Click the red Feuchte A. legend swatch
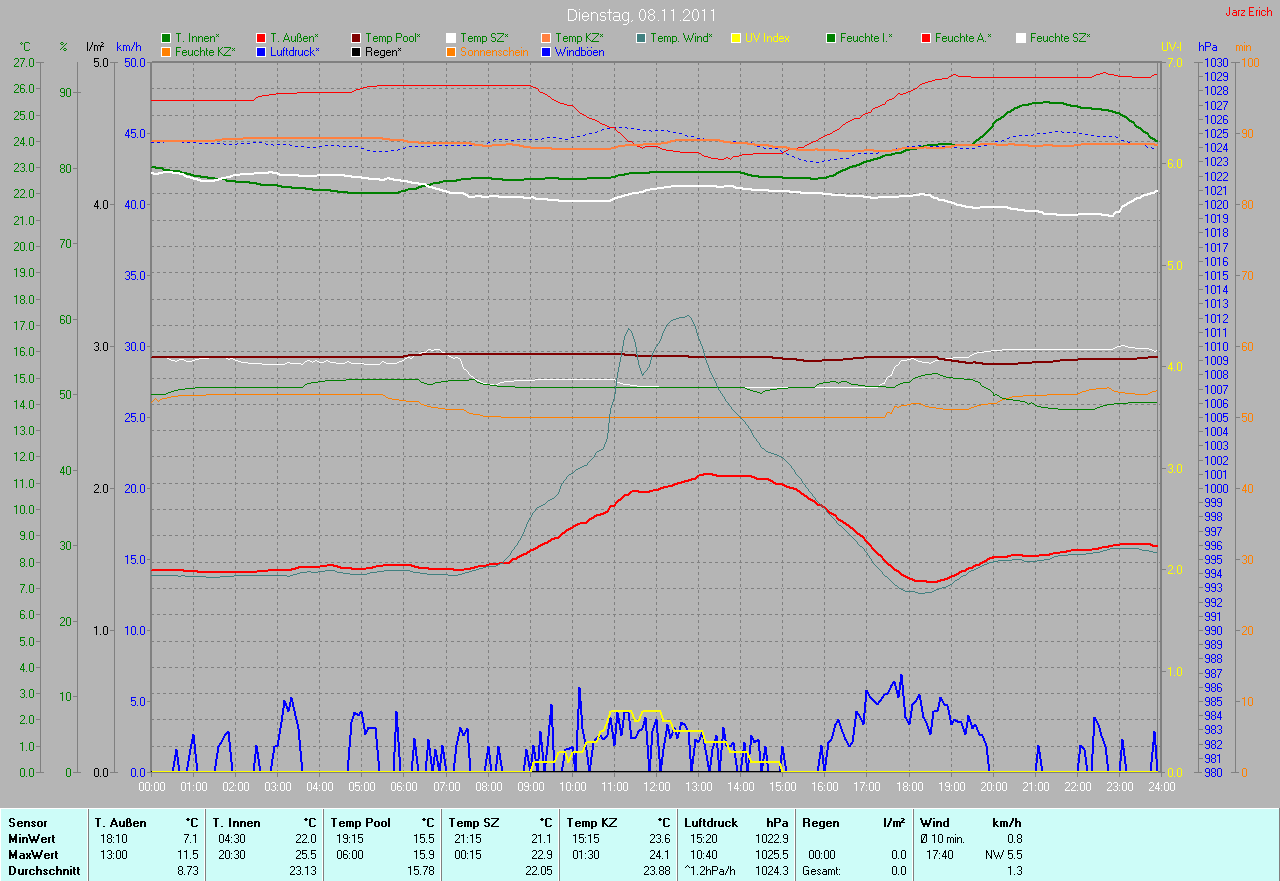The width and height of the screenshot is (1280, 881). (x=926, y=38)
